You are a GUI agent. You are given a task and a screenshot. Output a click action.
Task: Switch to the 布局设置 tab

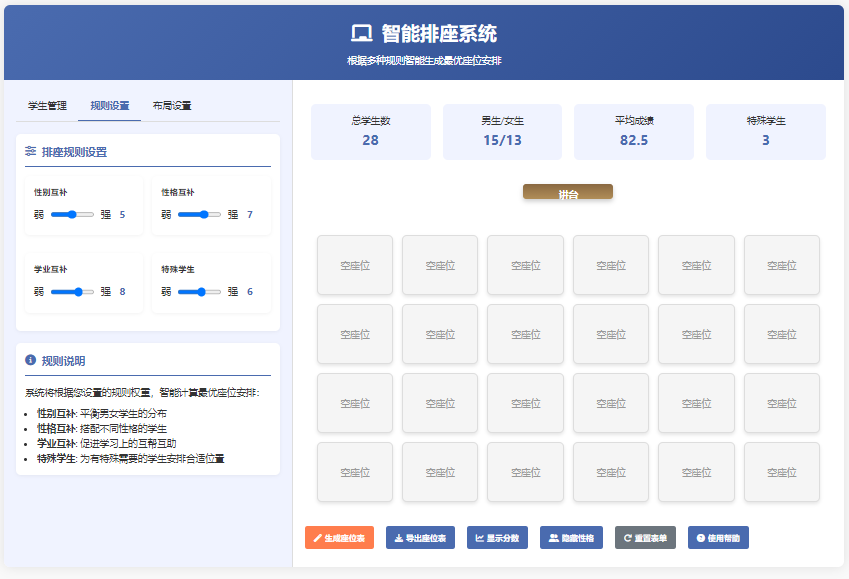point(172,103)
